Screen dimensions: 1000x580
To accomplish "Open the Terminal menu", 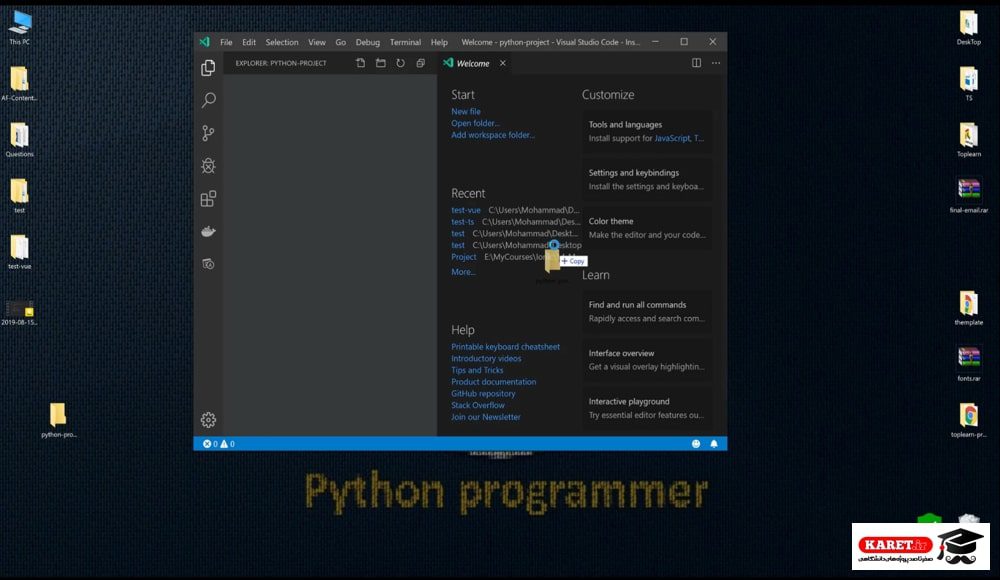I will pos(405,42).
